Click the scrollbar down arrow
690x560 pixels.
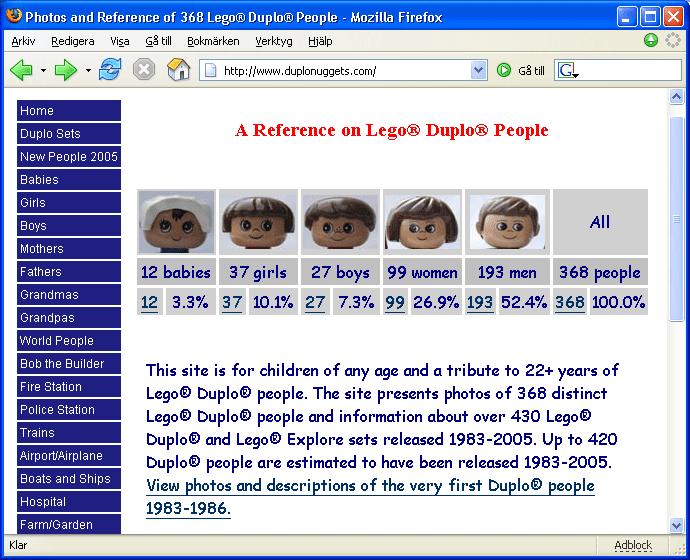(676, 524)
